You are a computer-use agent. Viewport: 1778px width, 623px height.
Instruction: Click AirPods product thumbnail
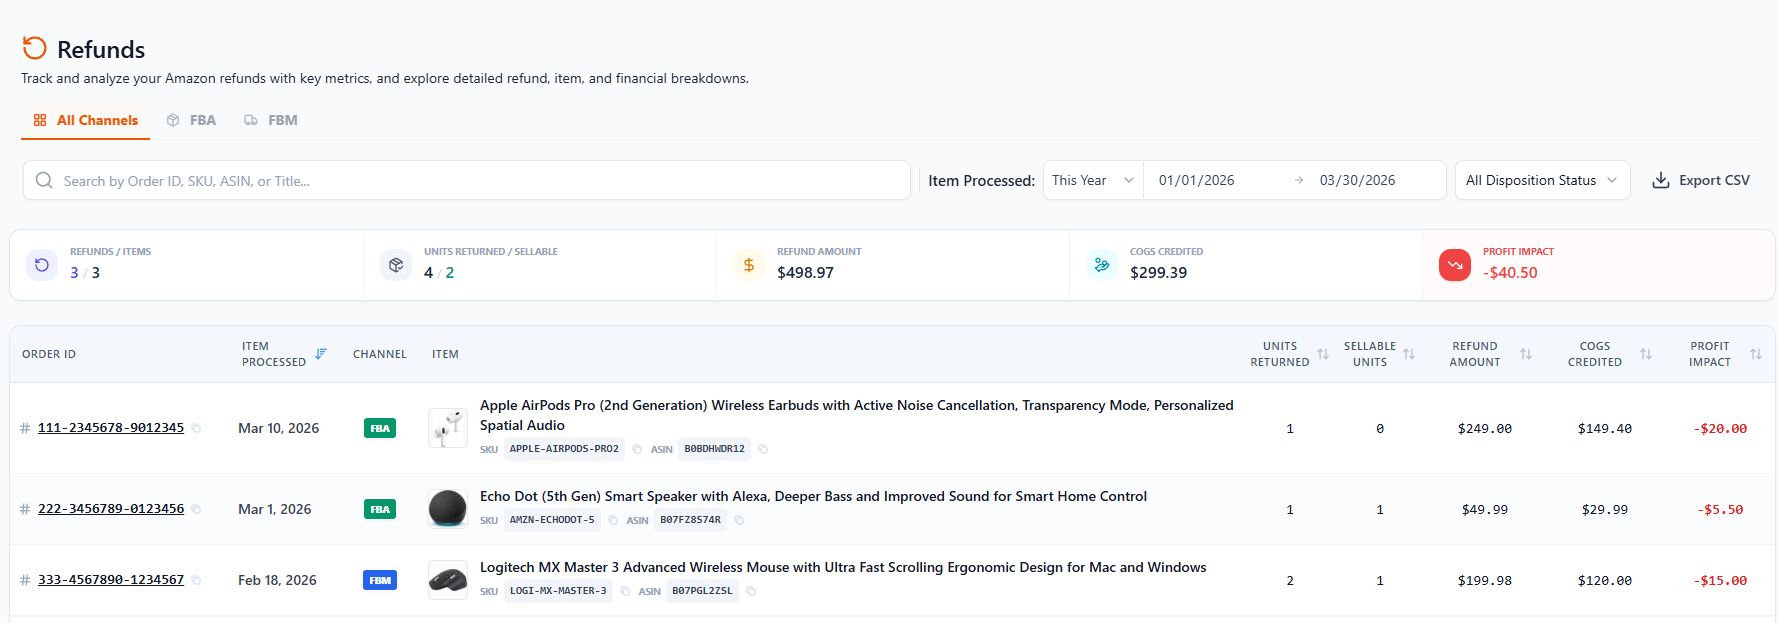click(x=448, y=428)
